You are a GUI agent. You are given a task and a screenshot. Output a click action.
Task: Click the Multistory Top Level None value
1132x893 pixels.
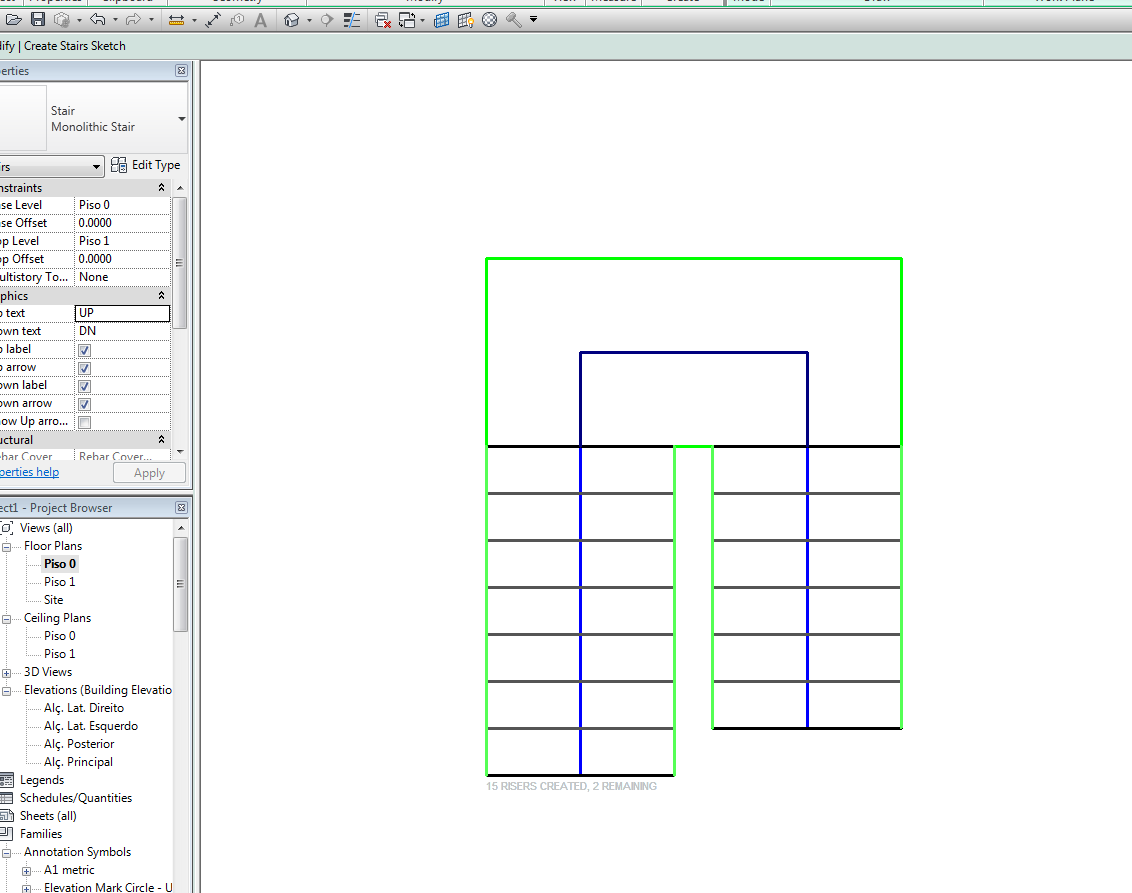[x=123, y=277]
